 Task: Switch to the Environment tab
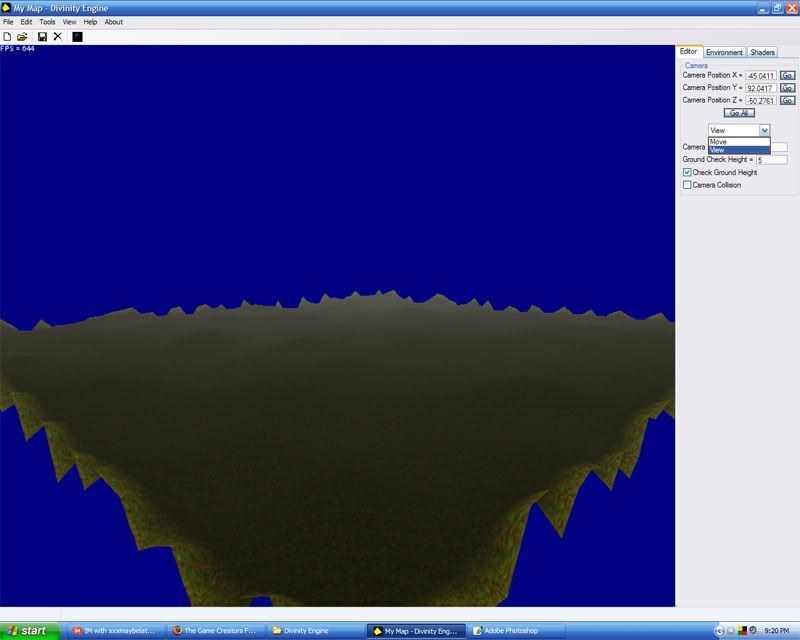pyautogui.click(x=724, y=52)
